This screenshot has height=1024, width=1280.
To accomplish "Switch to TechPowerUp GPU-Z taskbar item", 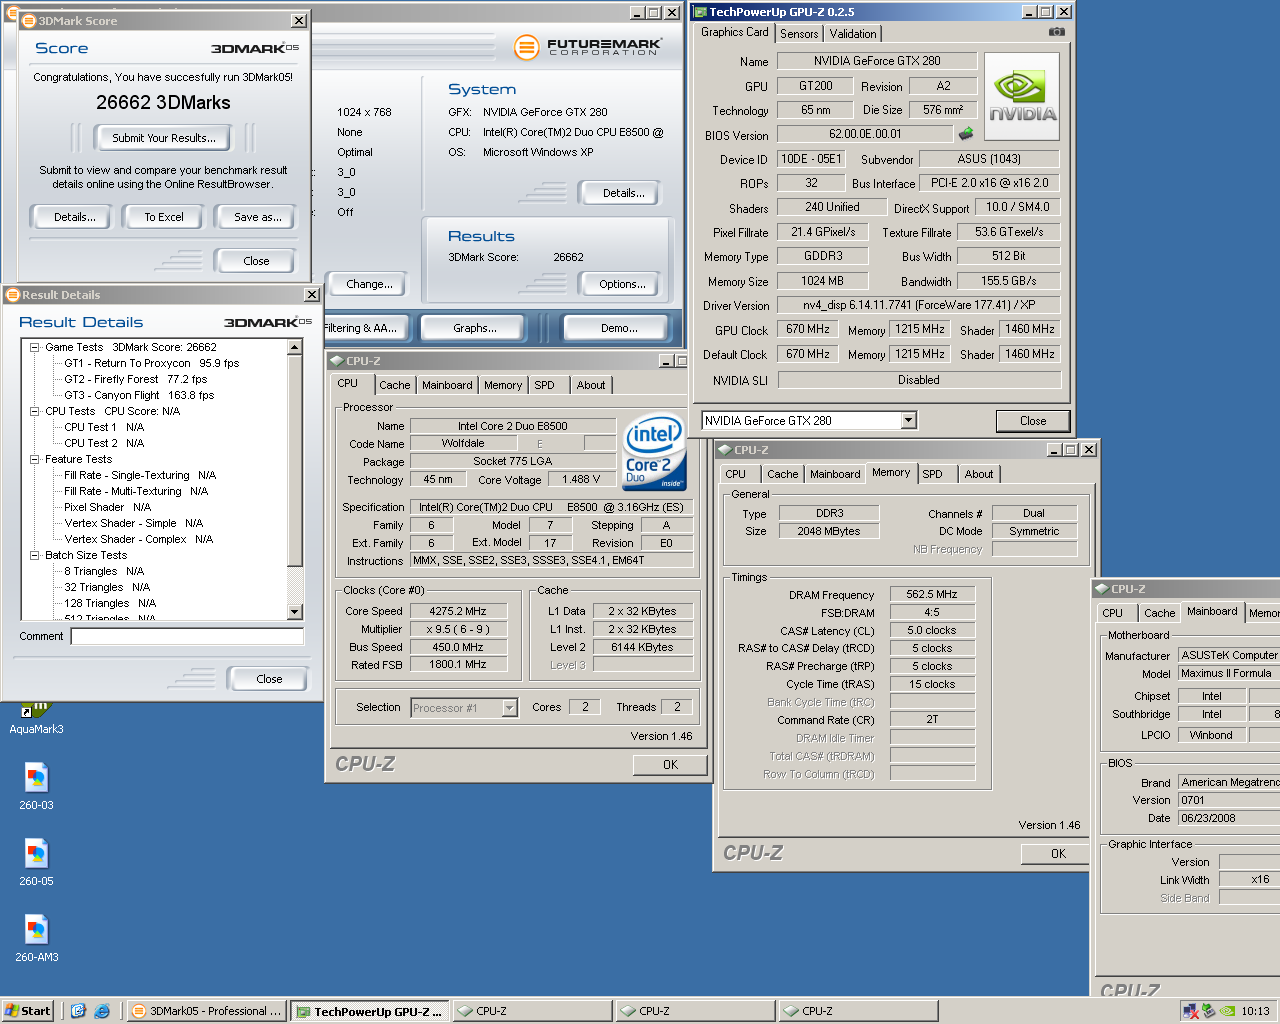I will pyautogui.click(x=370, y=1011).
